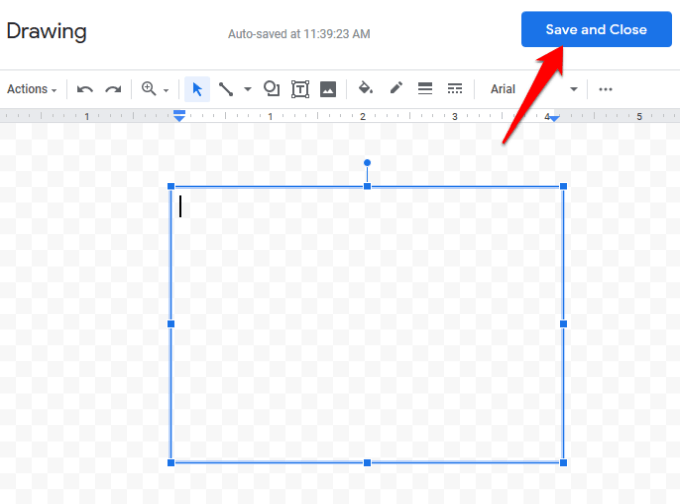Click the top-right resize handle
The image size is (680, 504).
(563, 187)
